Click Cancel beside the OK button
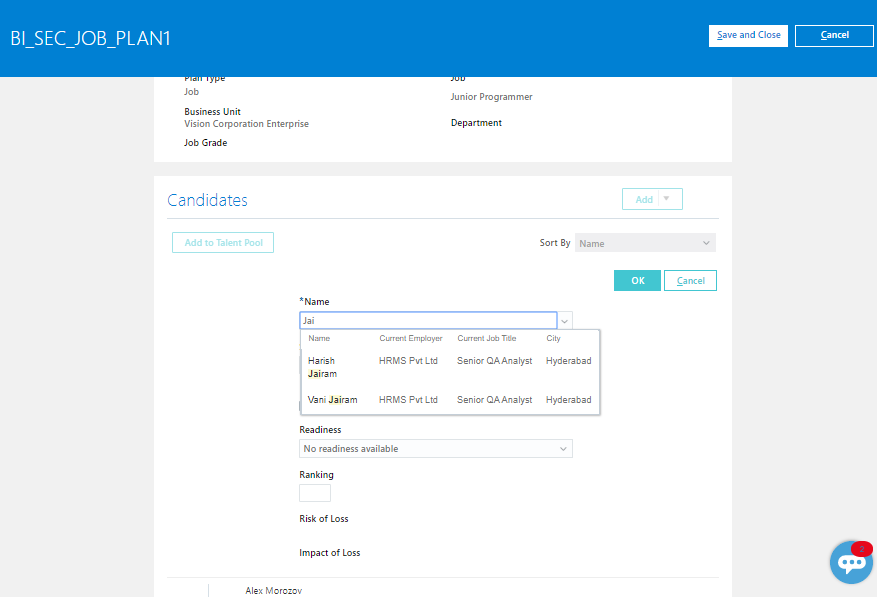This screenshot has width=877, height=597. tap(690, 280)
